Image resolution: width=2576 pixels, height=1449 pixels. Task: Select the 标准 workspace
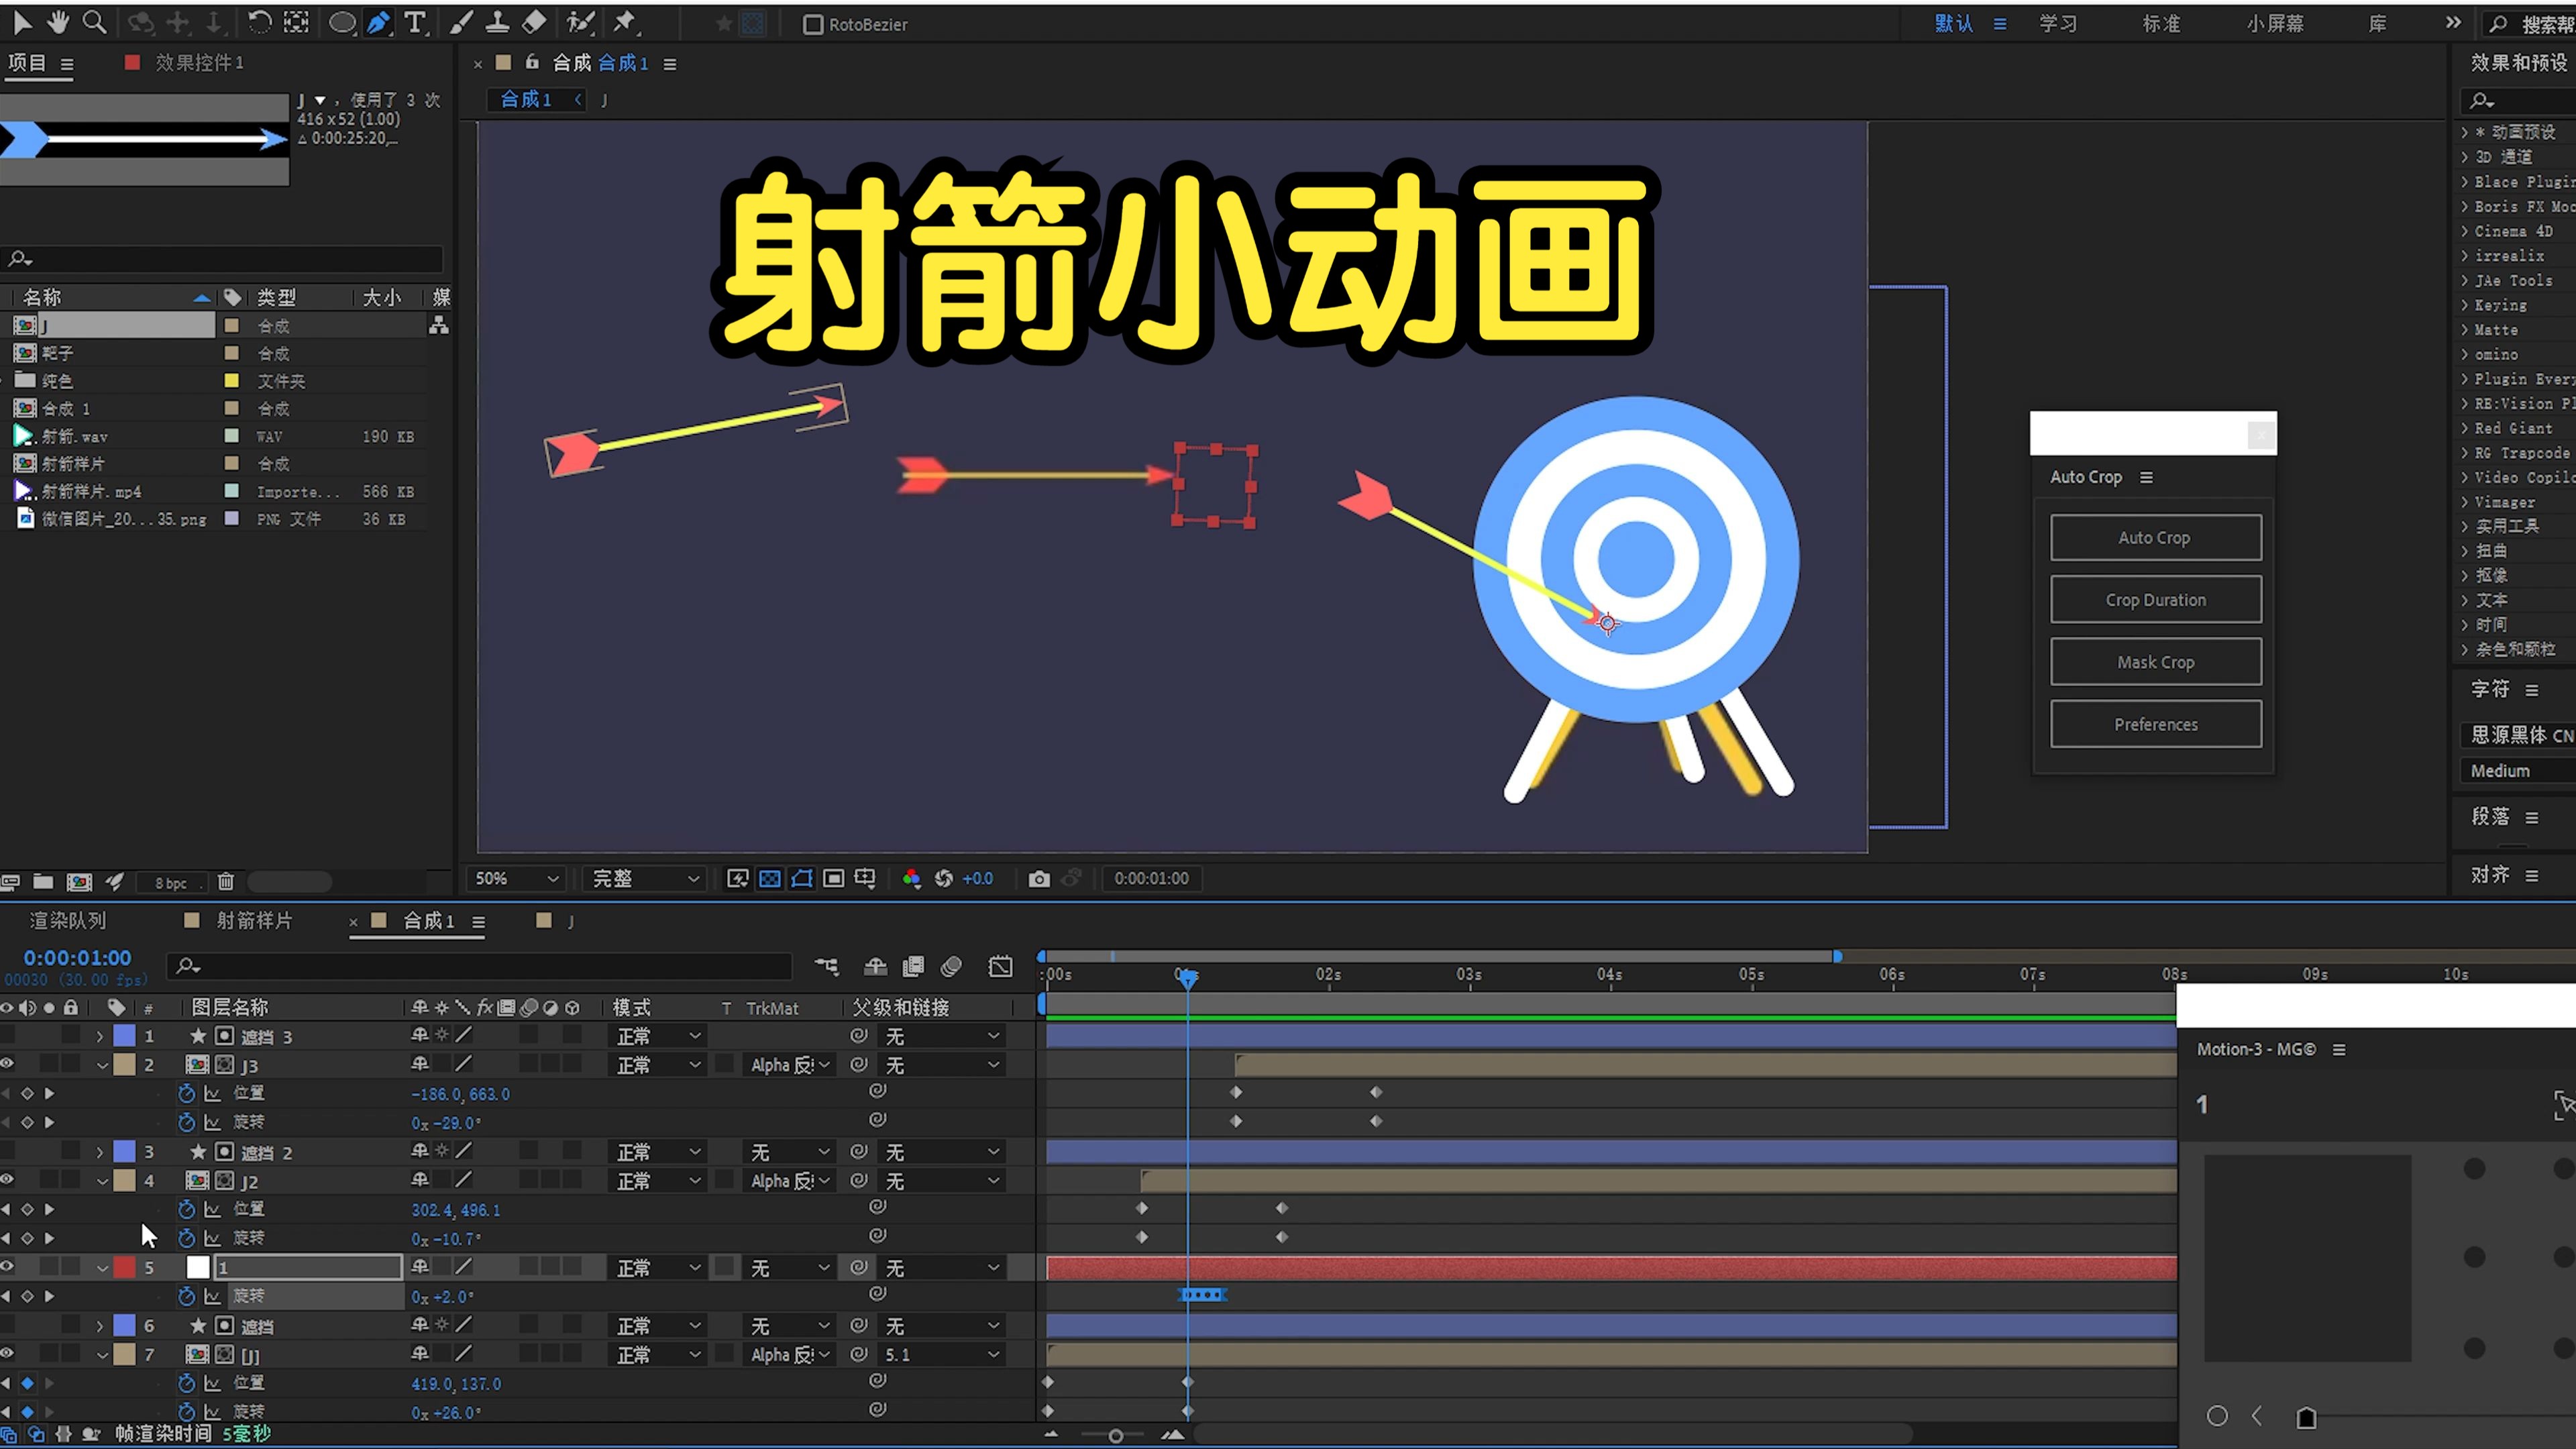pyautogui.click(x=2161, y=23)
